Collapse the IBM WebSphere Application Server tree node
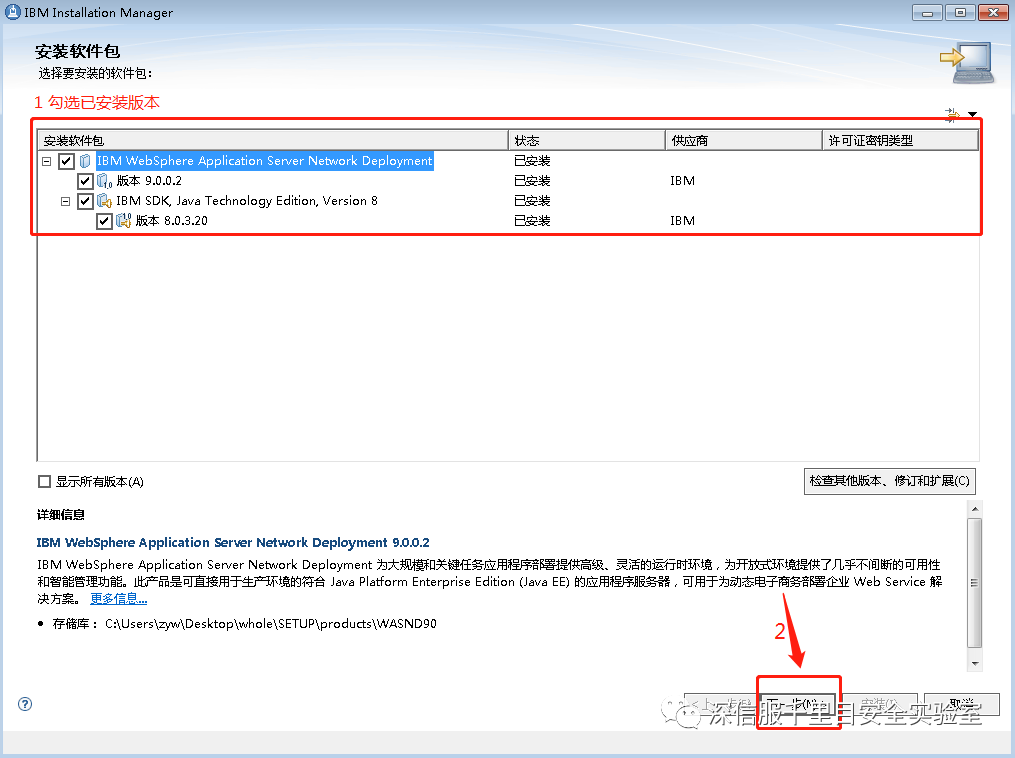Screen dimensions: 1015x758 47,161
